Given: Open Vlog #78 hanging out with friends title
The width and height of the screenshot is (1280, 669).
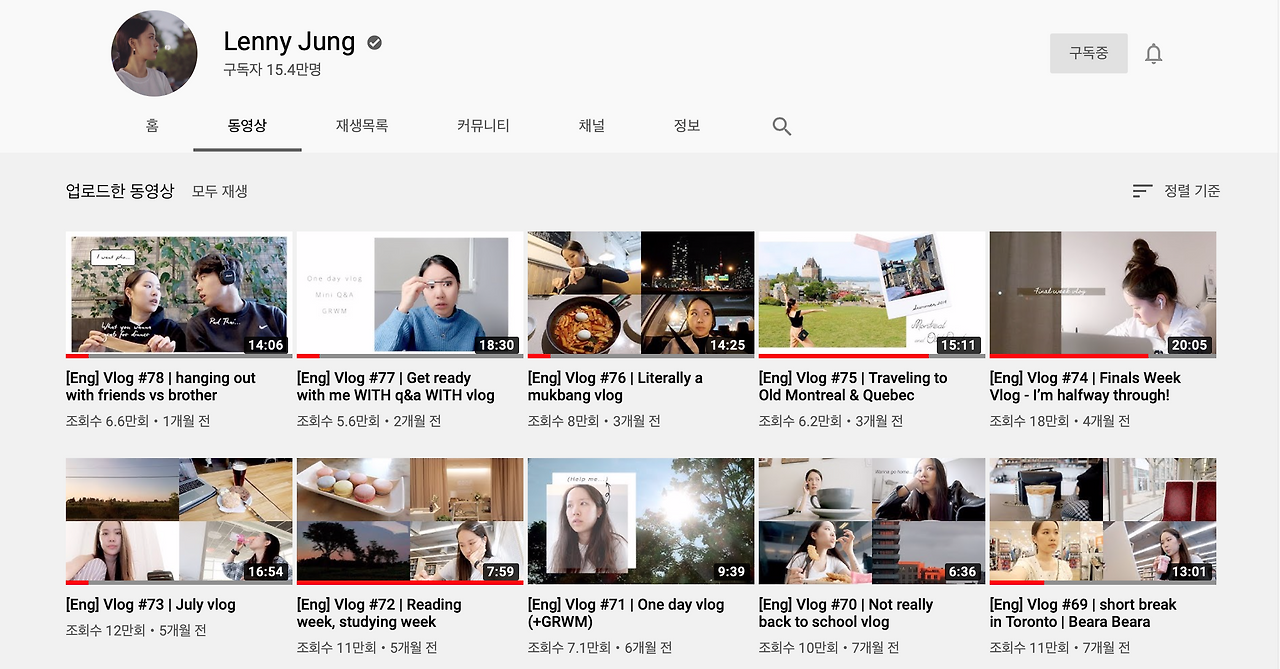Looking at the screenshot, I should click(161, 387).
